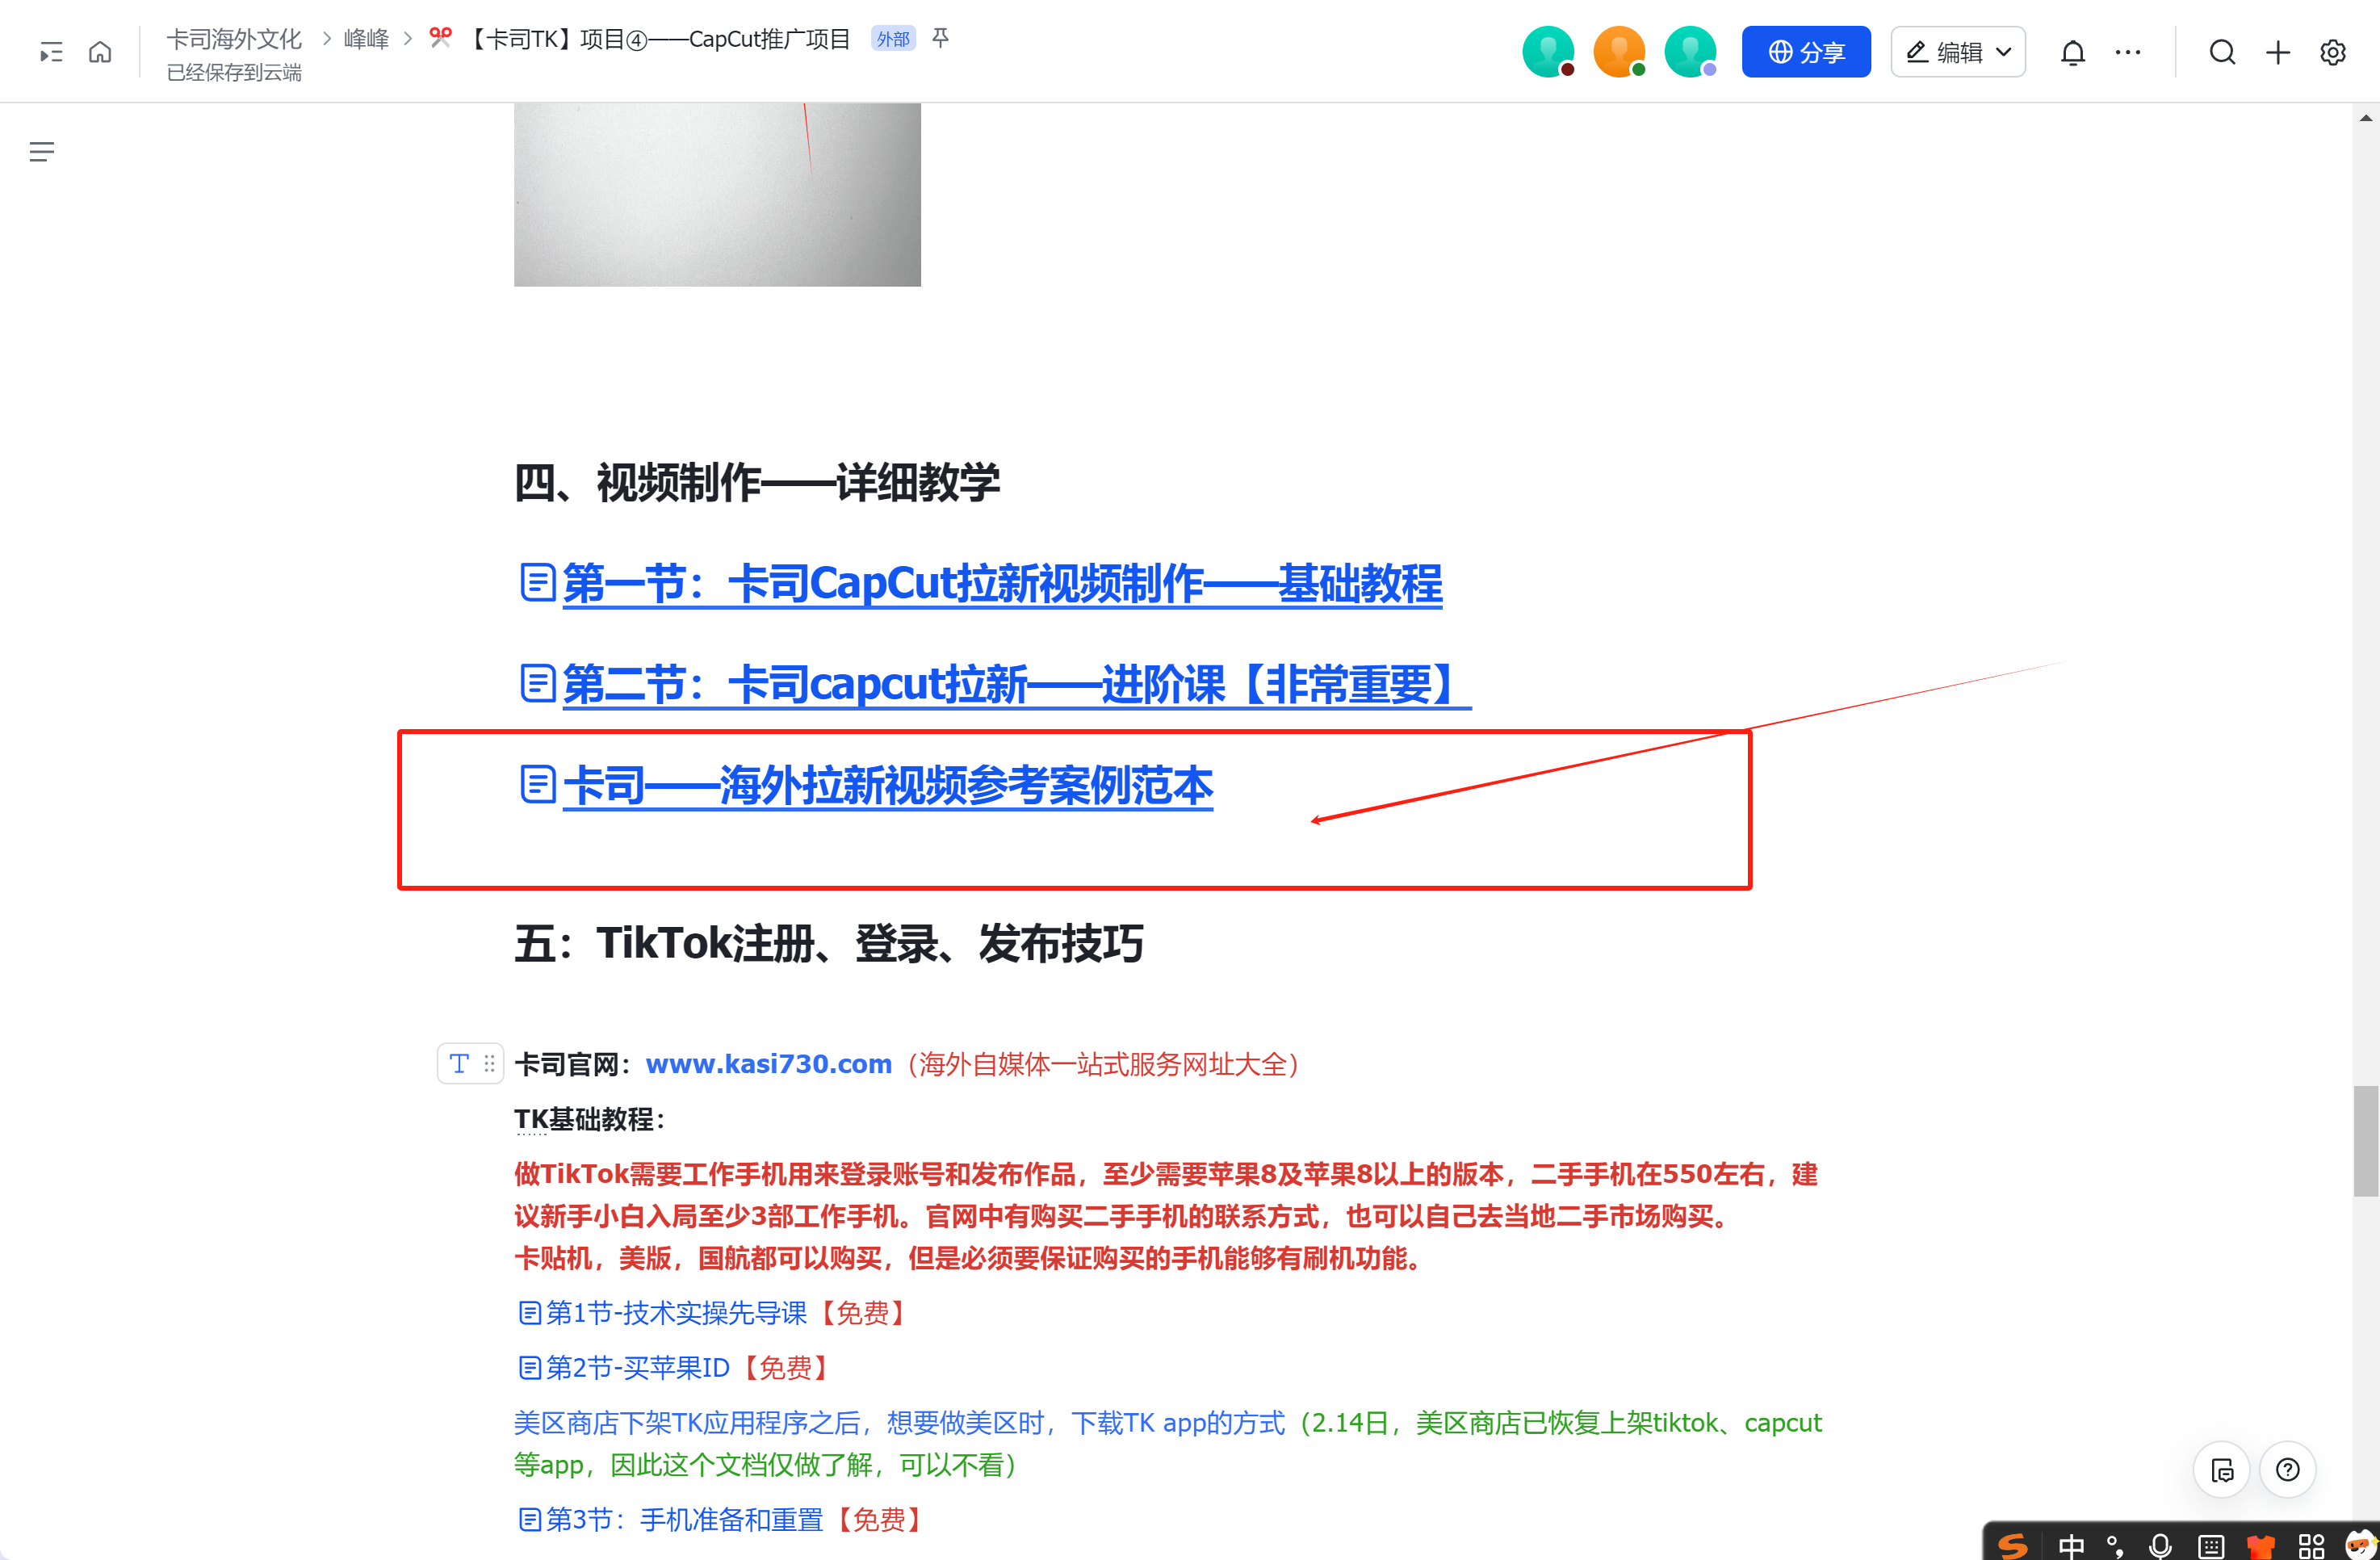Open the notifications bell
This screenshot has height=1560, width=2380.
(x=2073, y=52)
